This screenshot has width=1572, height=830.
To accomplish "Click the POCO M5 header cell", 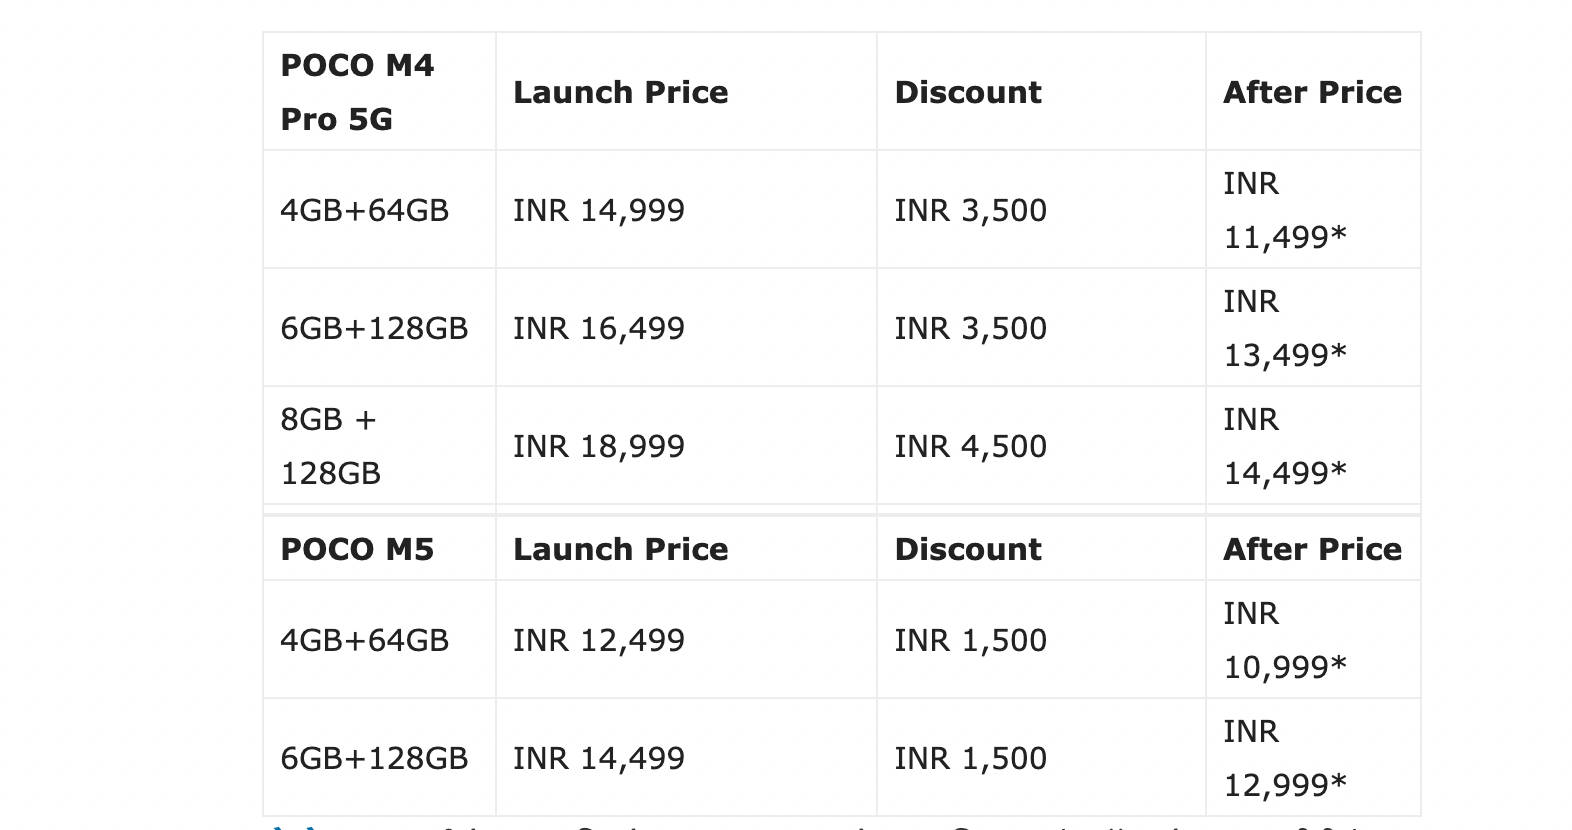I will tap(357, 549).
